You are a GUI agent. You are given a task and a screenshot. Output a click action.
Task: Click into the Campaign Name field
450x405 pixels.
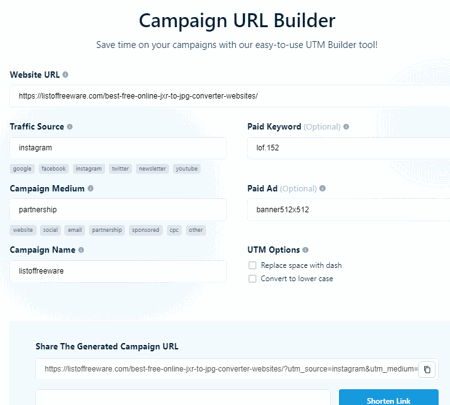click(x=118, y=271)
